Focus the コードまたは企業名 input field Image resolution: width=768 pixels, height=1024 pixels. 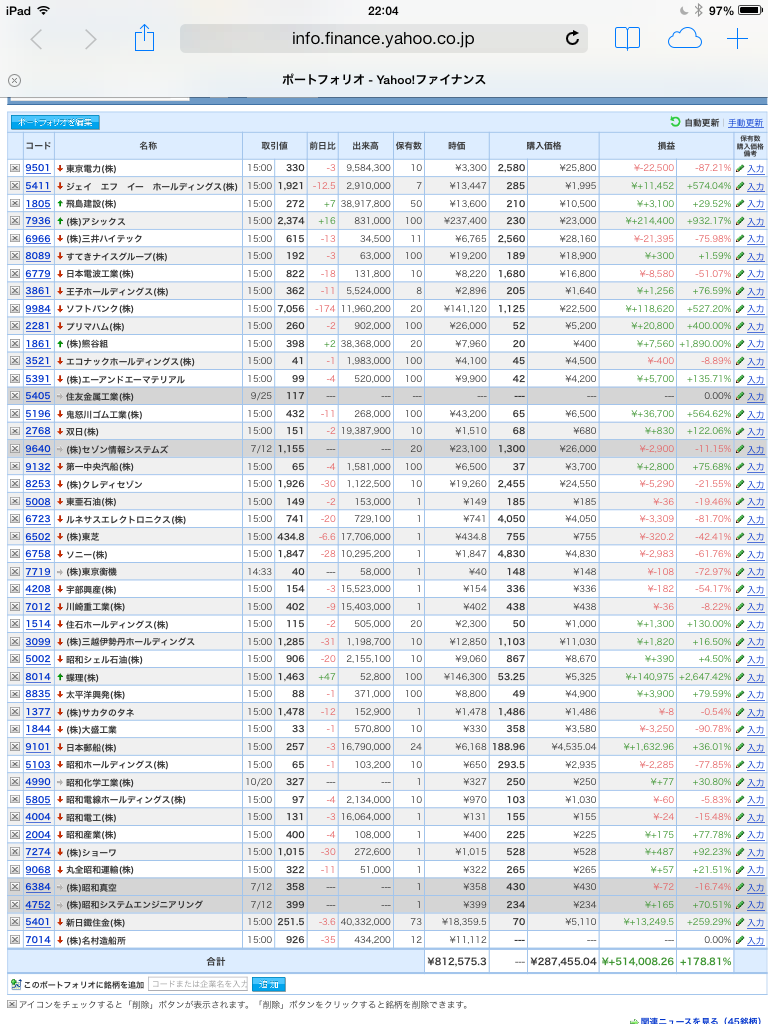(x=199, y=984)
